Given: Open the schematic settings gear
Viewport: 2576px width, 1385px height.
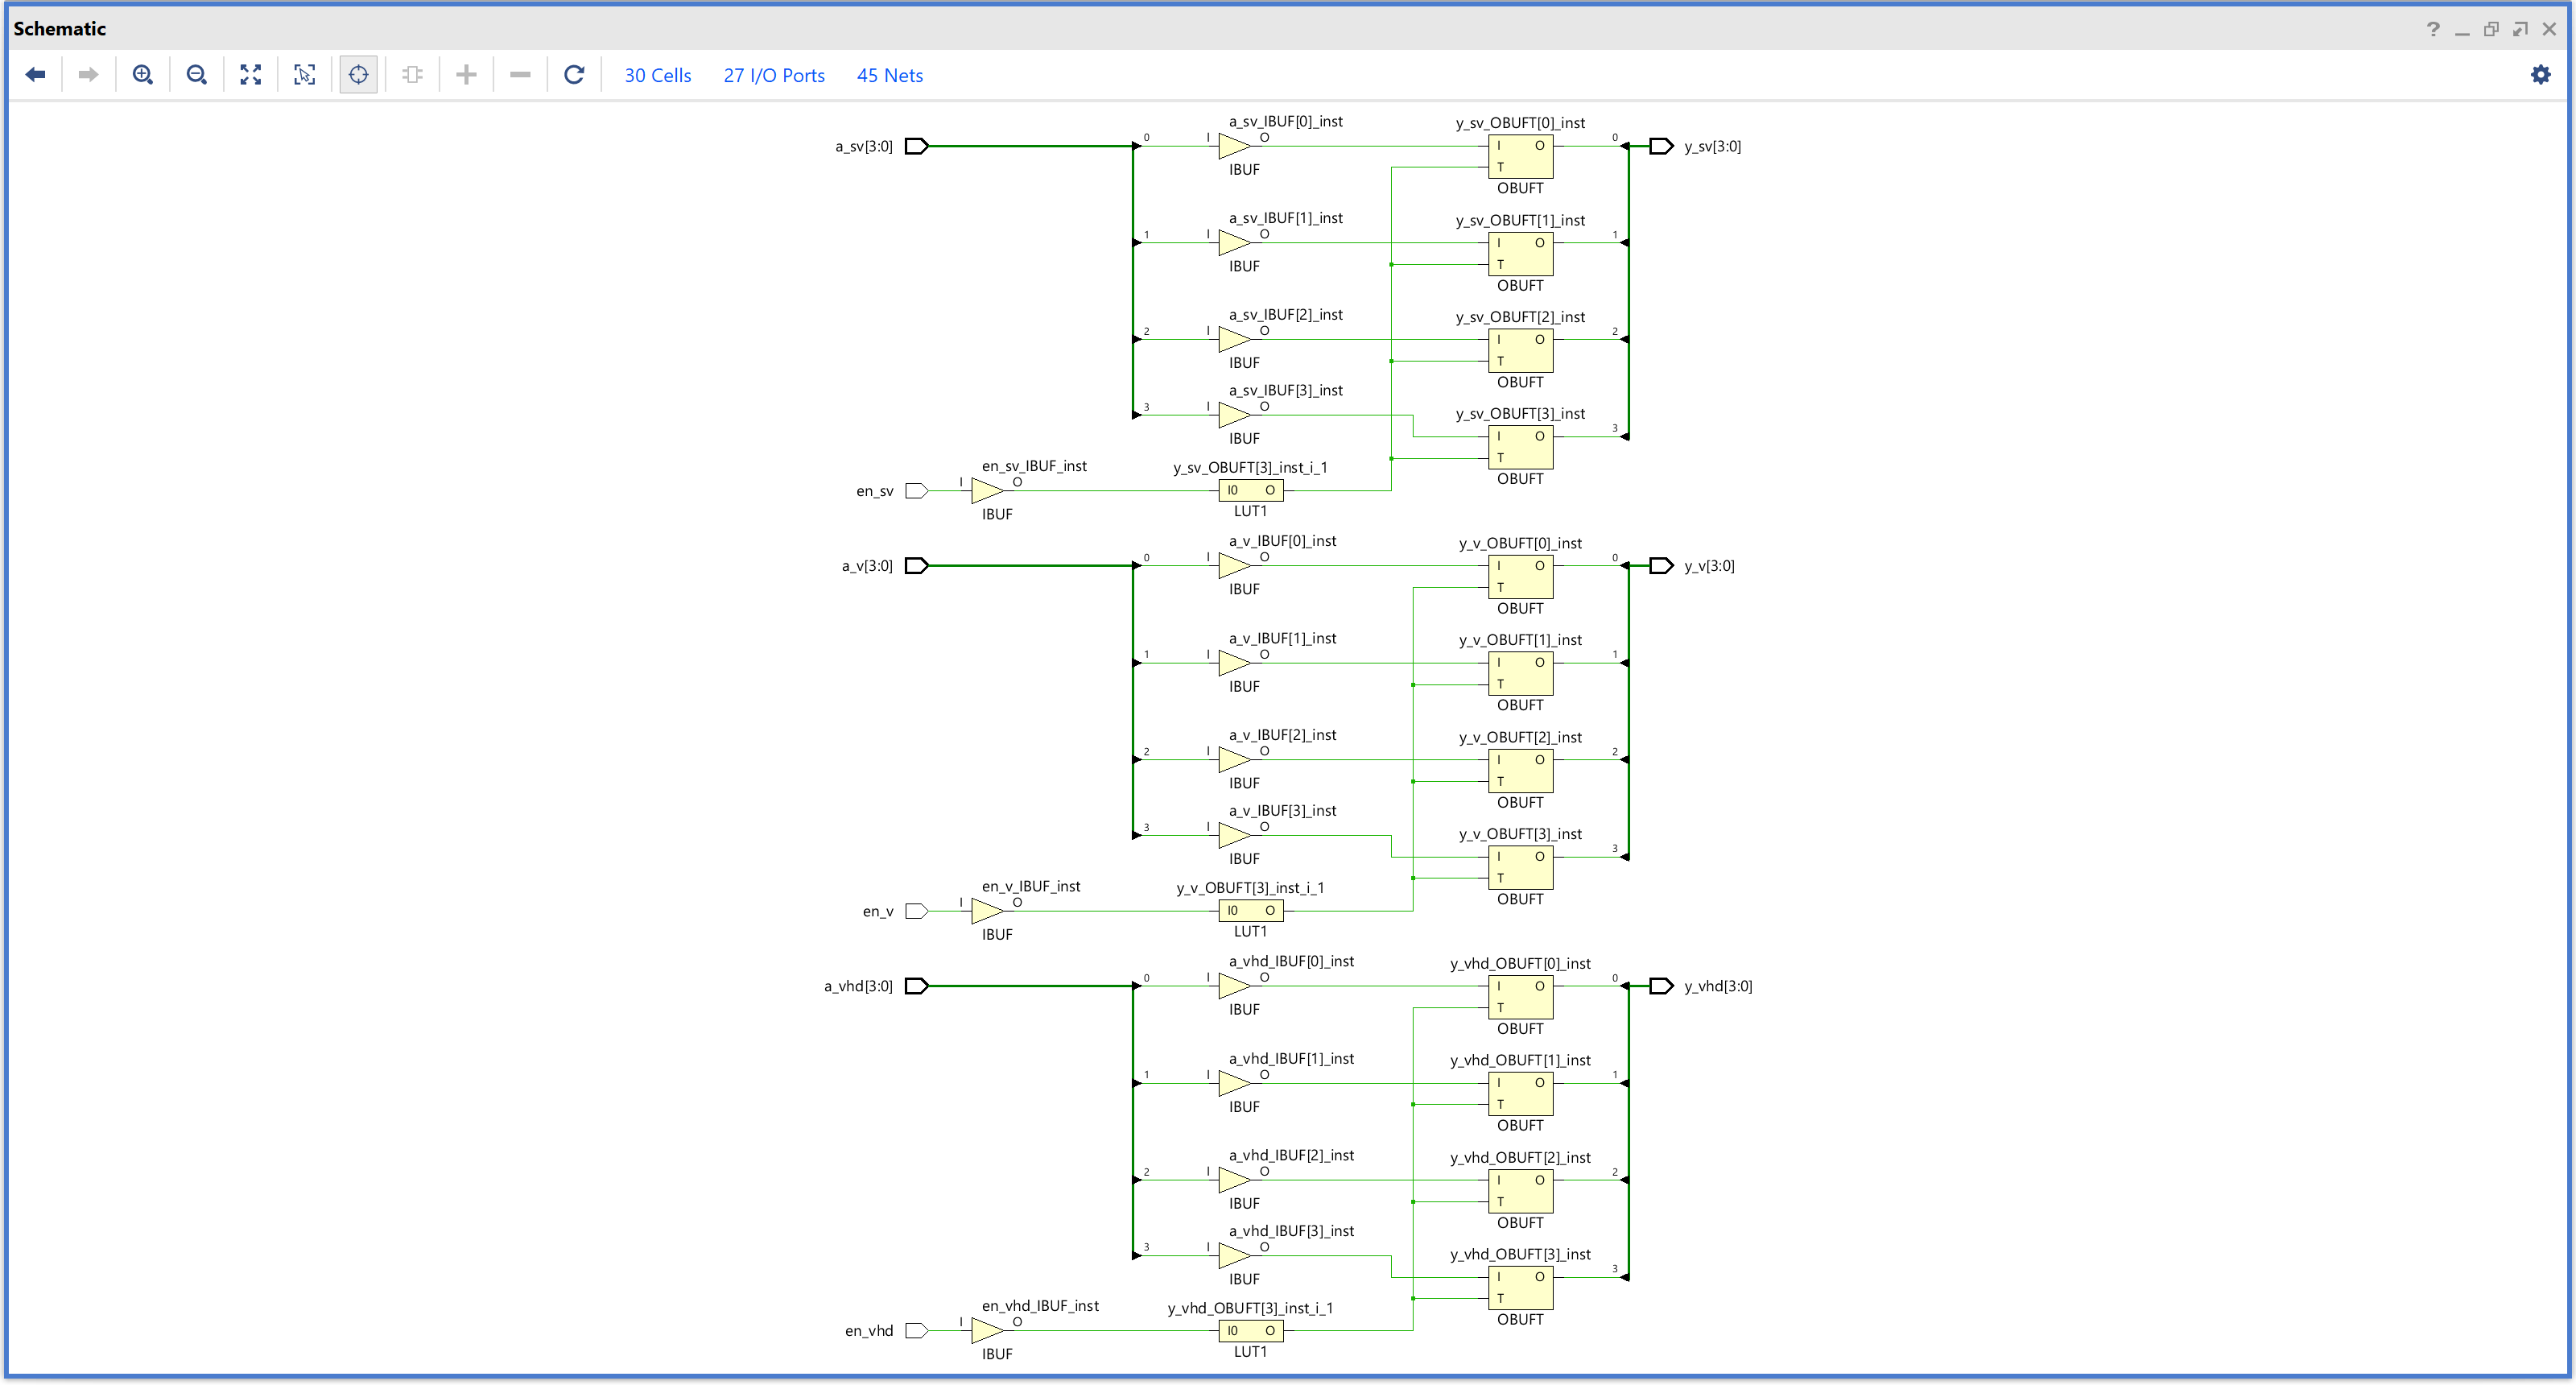Looking at the screenshot, I should pyautogui.click(x=2540, y=75).
